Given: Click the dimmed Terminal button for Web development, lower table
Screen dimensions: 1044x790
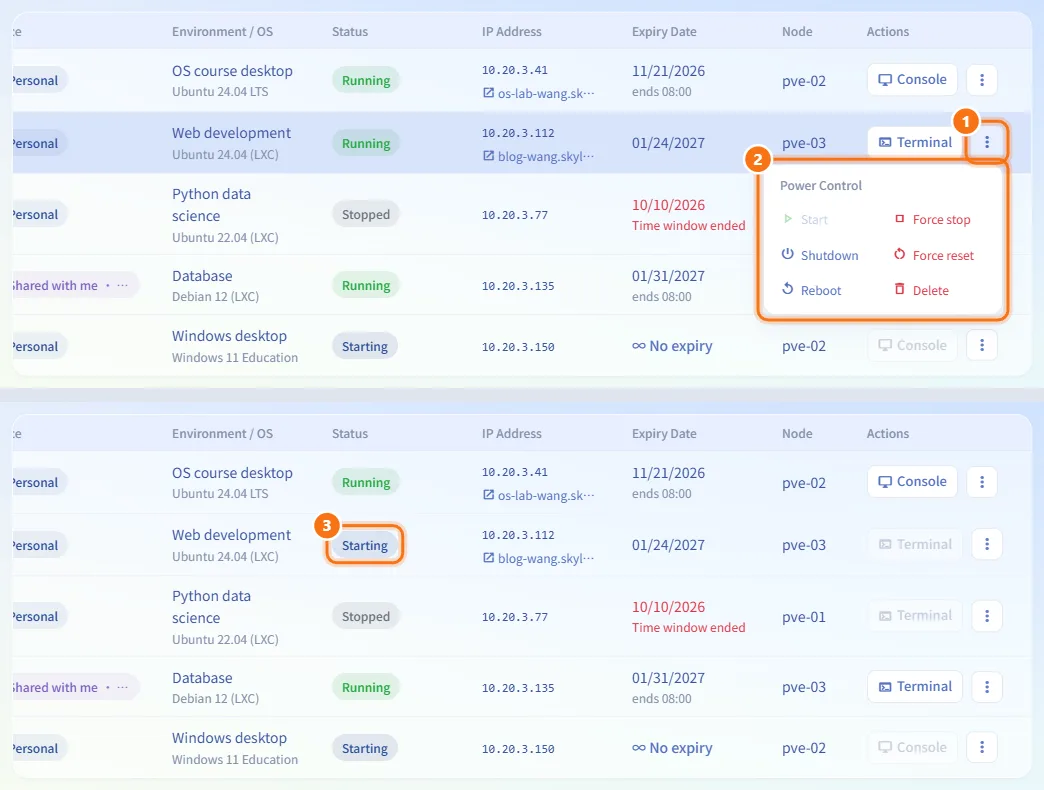Looking at the screenshot, I should [915, 544].
